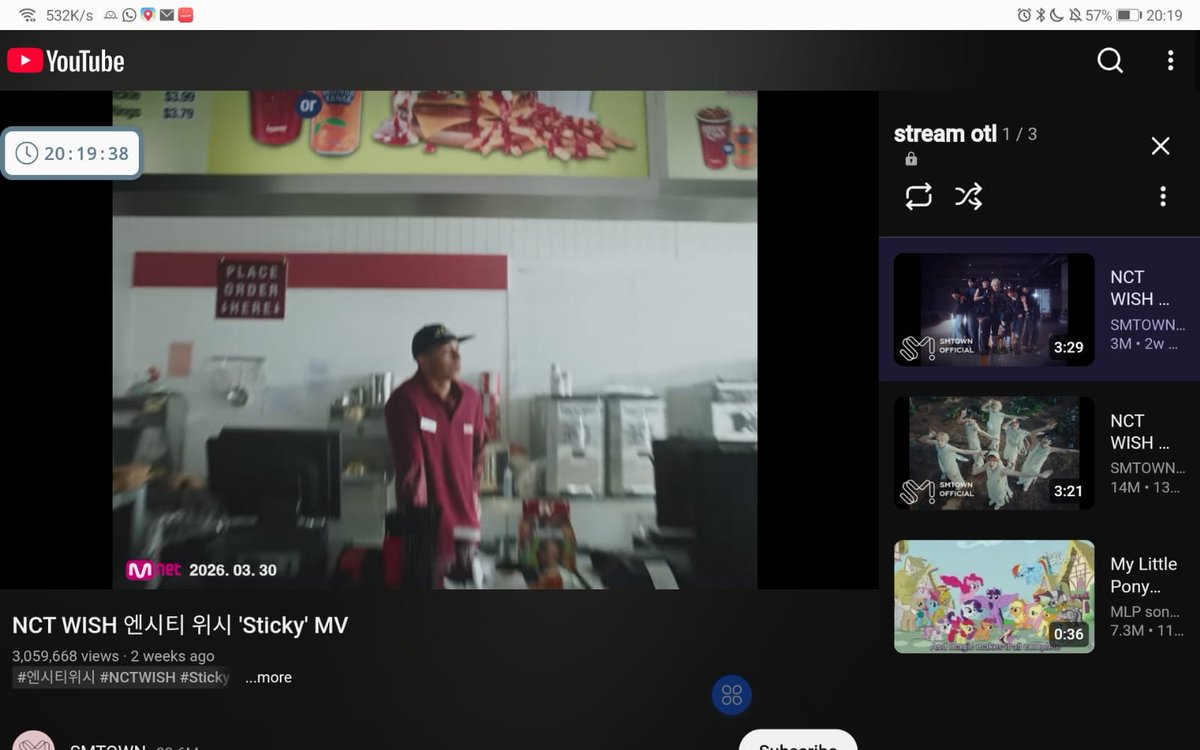Click the floating clock 20:19:38 widget

71,153
